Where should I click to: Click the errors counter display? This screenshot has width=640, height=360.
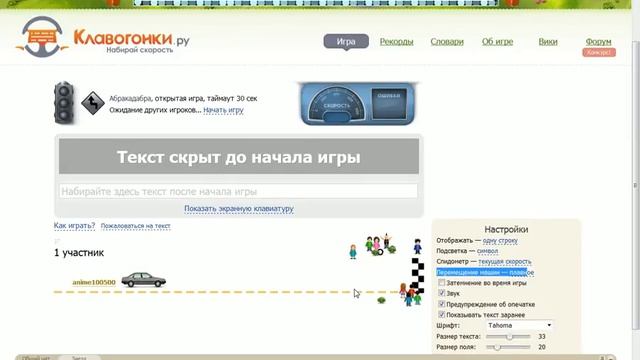[x=389, y=104]
